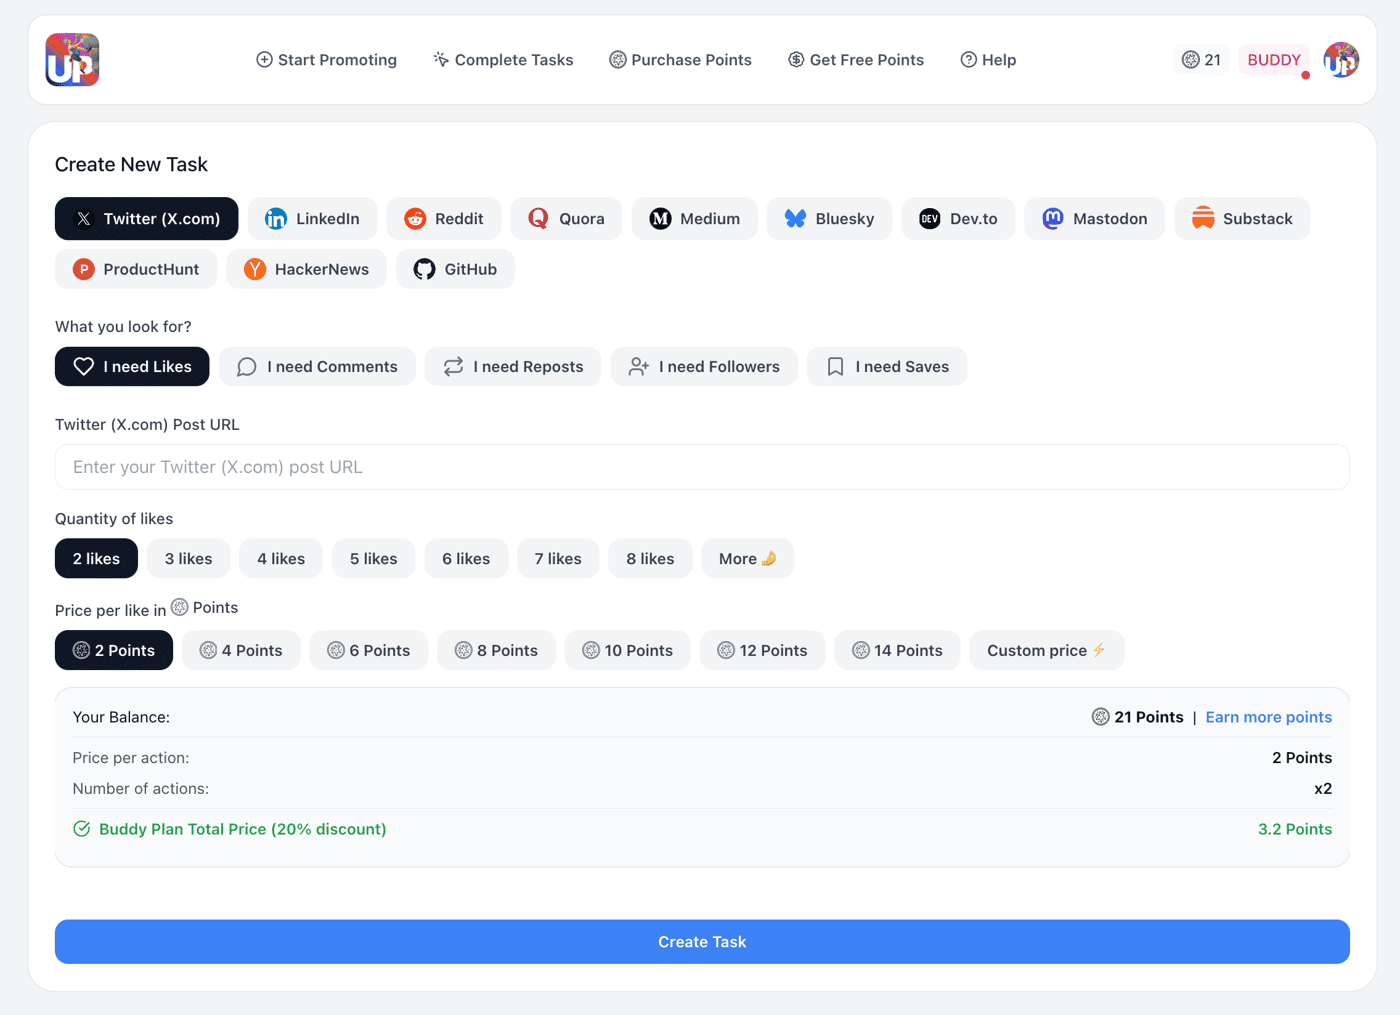Choose the ProductHunt platform

(136, 269)
